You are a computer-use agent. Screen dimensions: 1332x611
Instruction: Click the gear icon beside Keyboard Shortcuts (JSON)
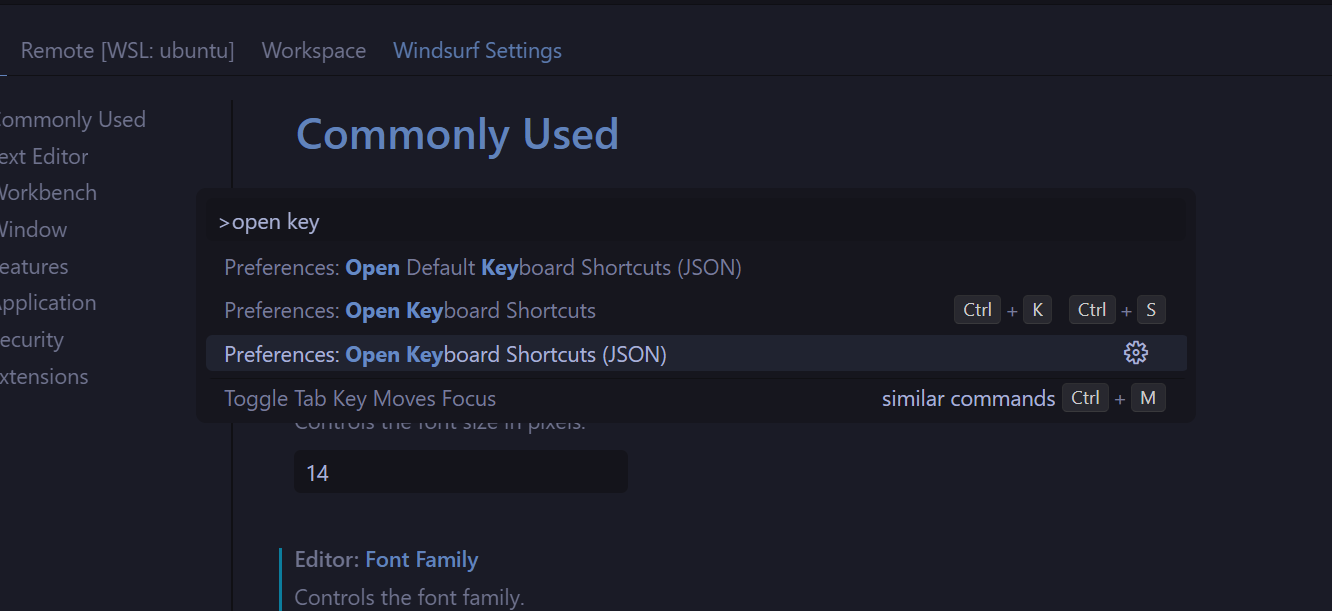coord(1136,352)
